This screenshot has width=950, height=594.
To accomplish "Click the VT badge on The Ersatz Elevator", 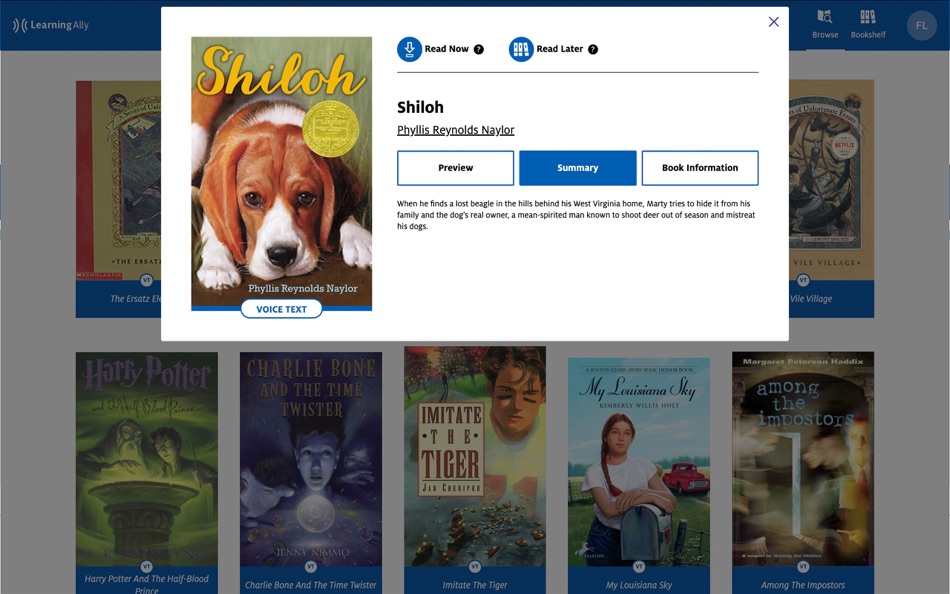I will pos(147,280).
